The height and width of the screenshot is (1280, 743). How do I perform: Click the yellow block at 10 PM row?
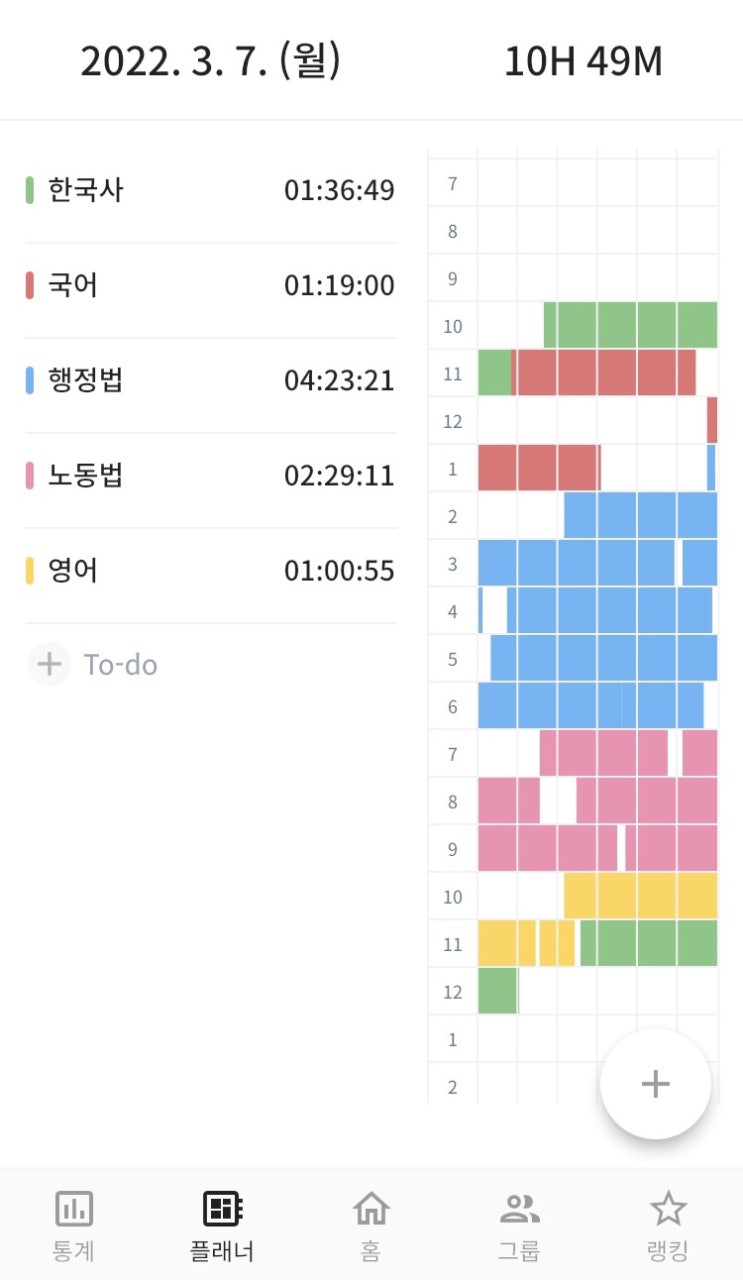tap(640, 895)
